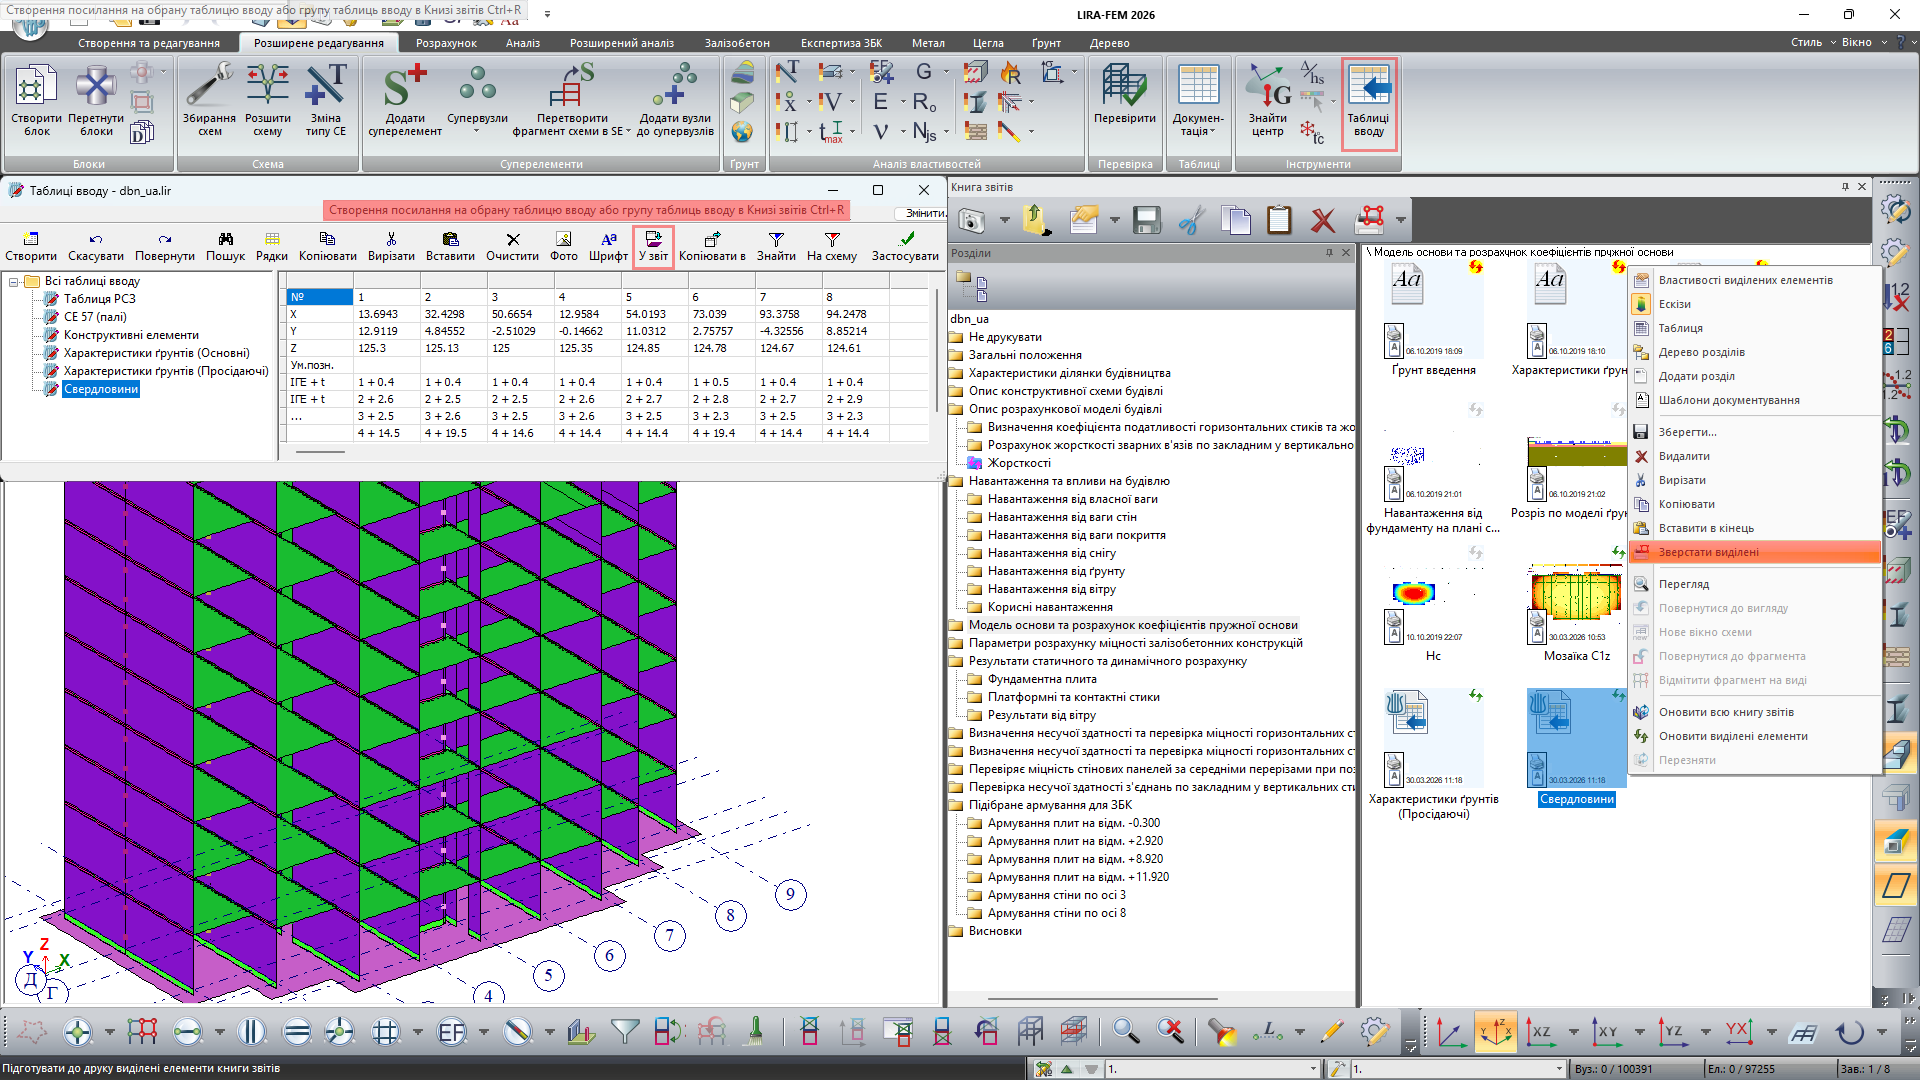Select the XZ projection view icon

point(1541,1031)
